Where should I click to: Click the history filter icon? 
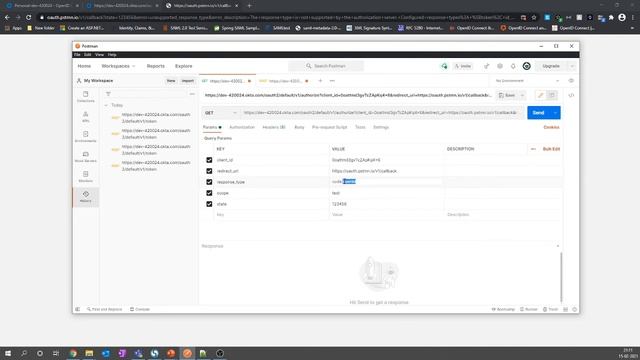108,94
